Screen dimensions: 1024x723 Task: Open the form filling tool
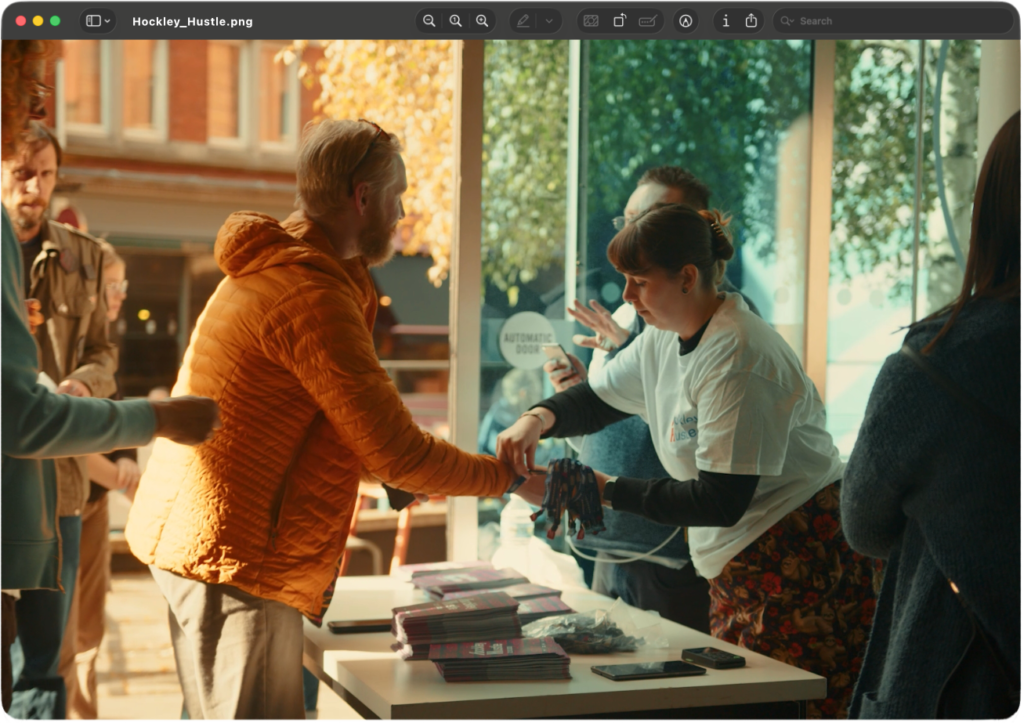click(647, 21)
